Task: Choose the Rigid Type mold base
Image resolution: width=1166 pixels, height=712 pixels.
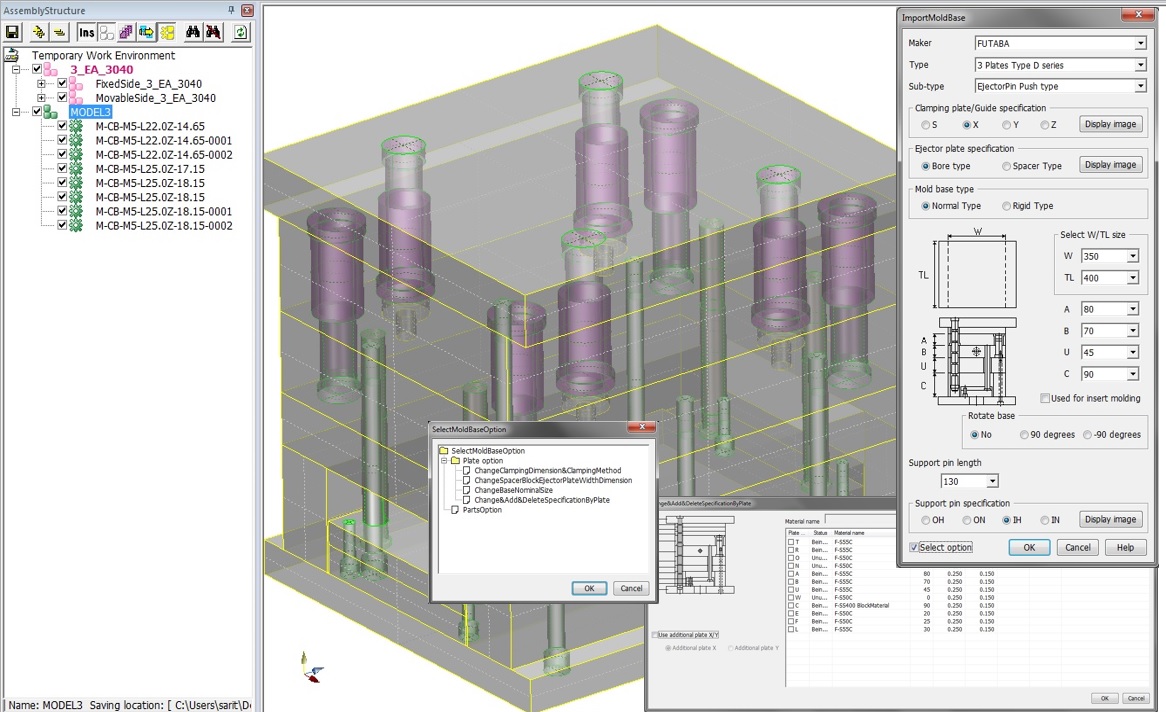Action: pyautogui.click(x=1007, y=206)
